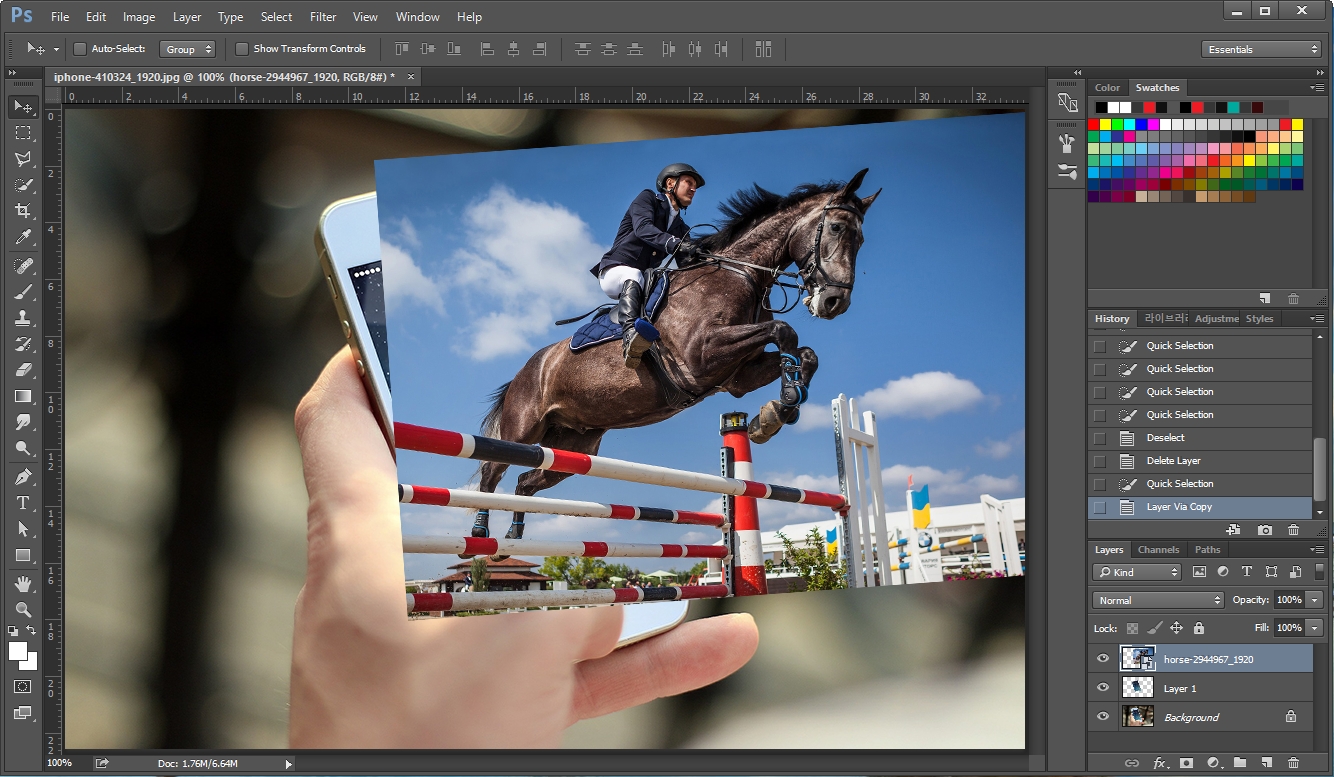1334x777 pixels.
Task: Open the Kind filter dropdown in Layers panel
Action: [1135, 572]
